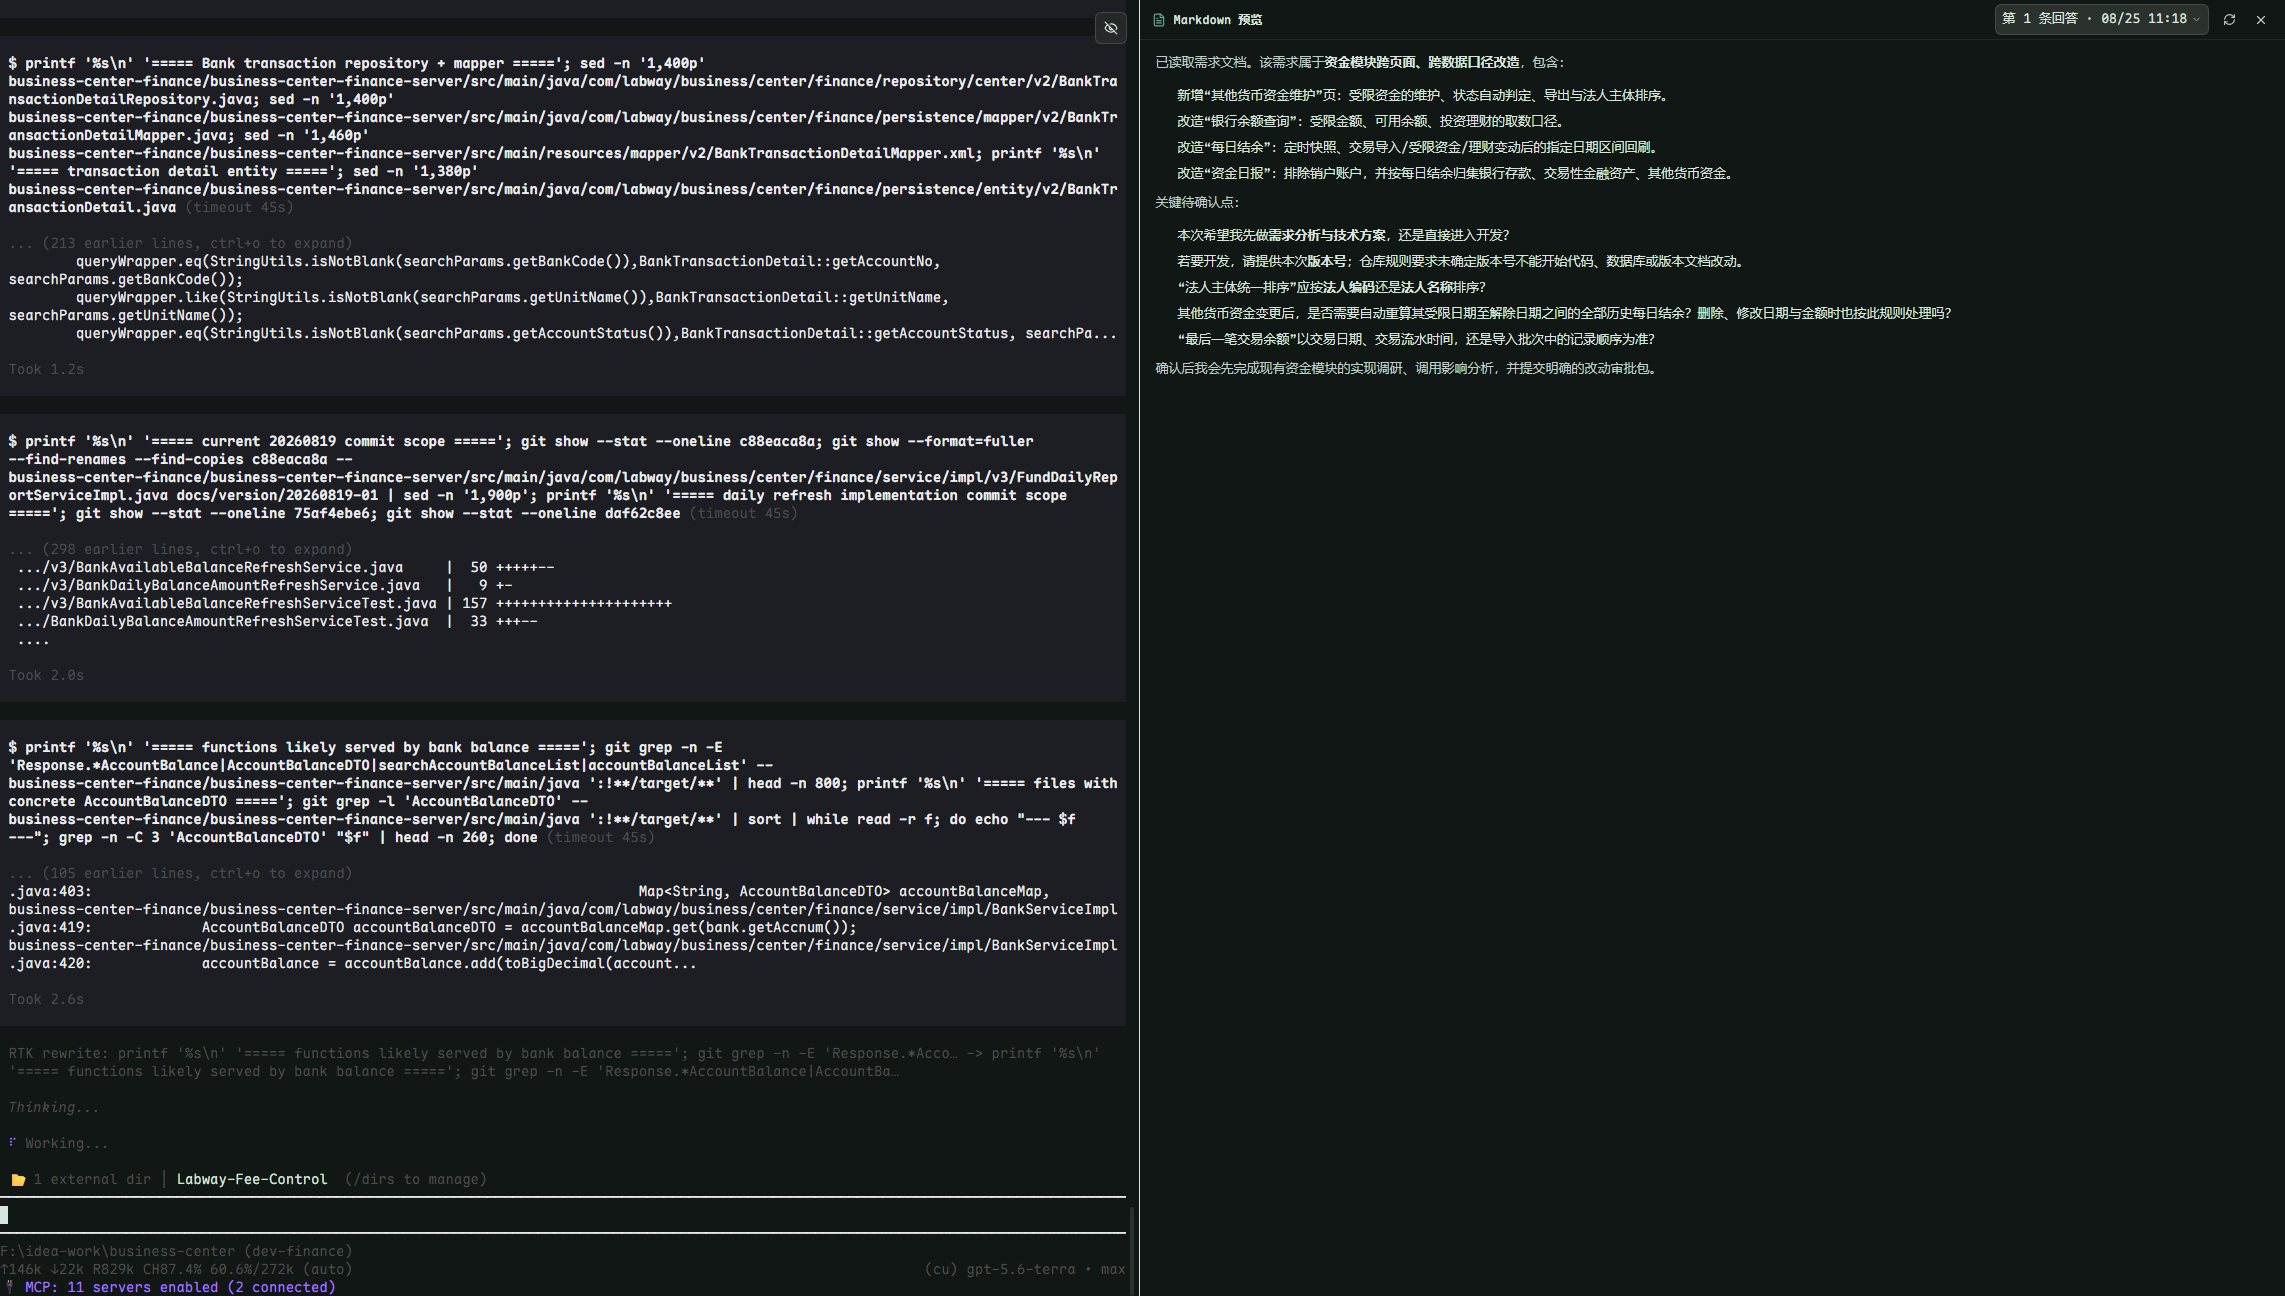Toggle the eye-slash visibility icon above terminal
Viewport: 2285px width, 1296px height.
point(1110,28)
